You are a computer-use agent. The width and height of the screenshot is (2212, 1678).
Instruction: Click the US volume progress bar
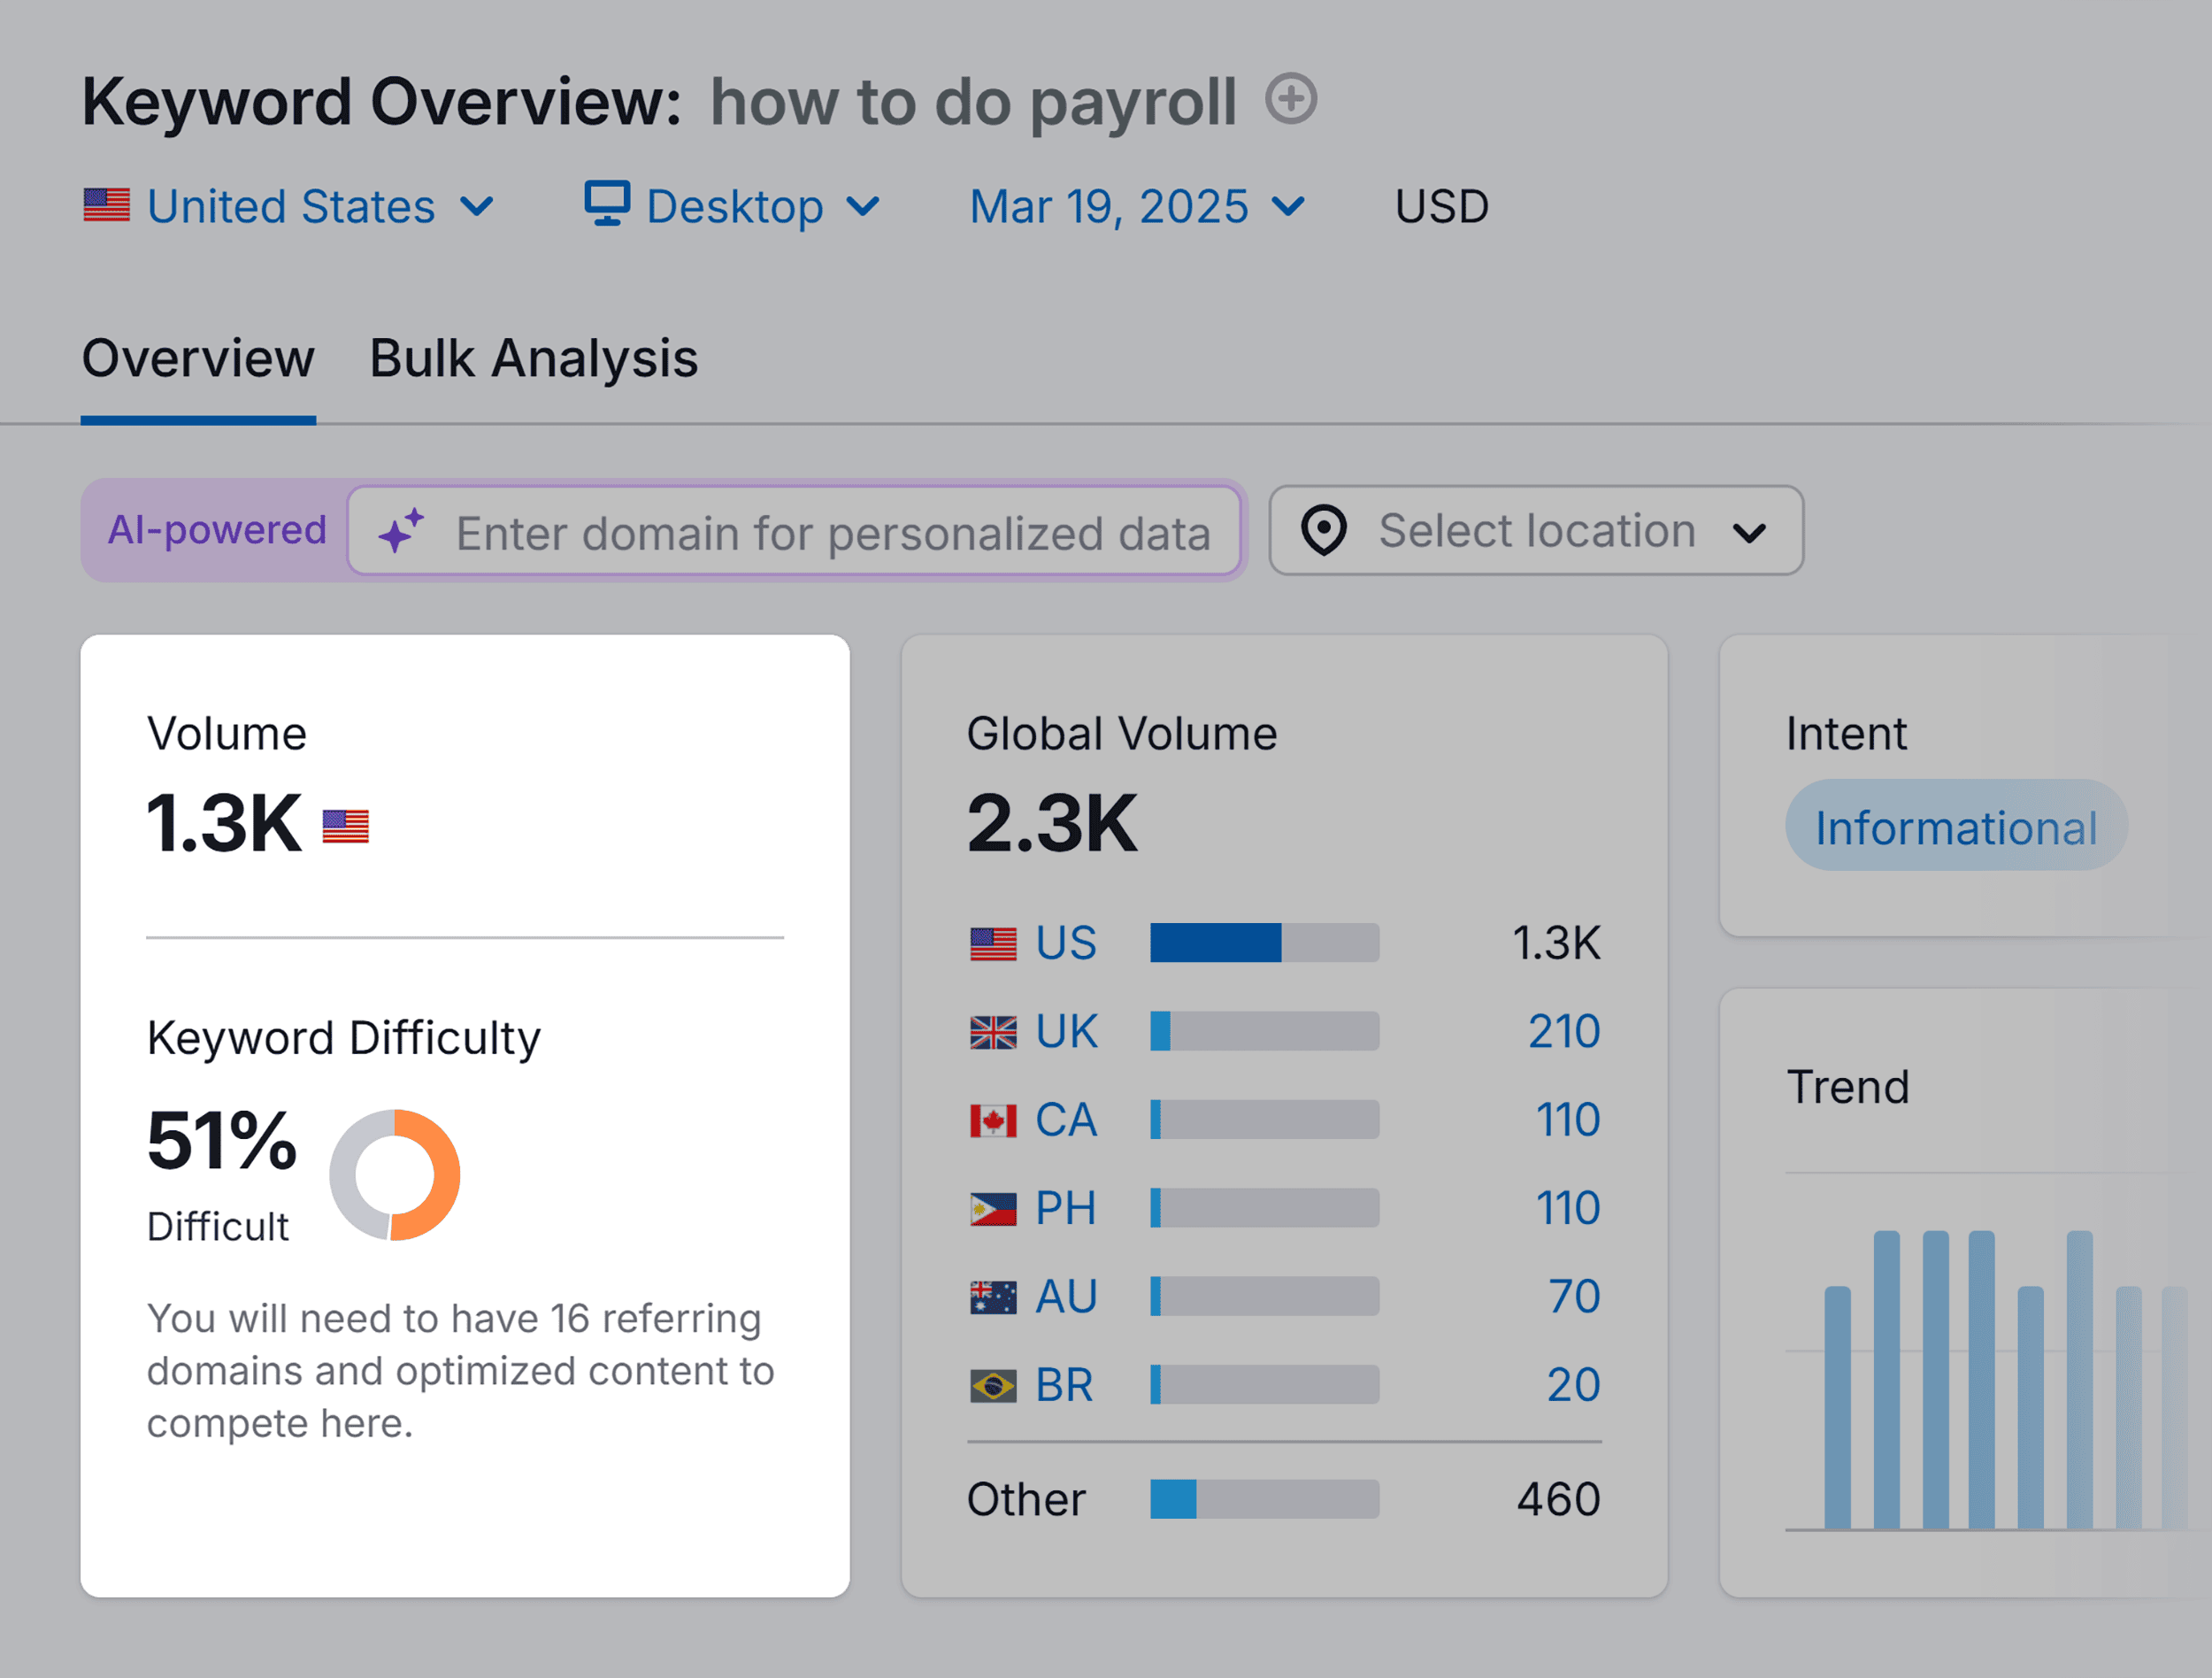click(x=1264, y=943)
